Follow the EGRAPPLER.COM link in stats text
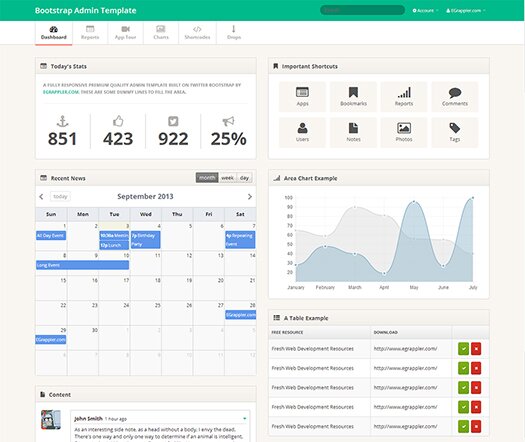525x442 pixels. click(61, 92)
